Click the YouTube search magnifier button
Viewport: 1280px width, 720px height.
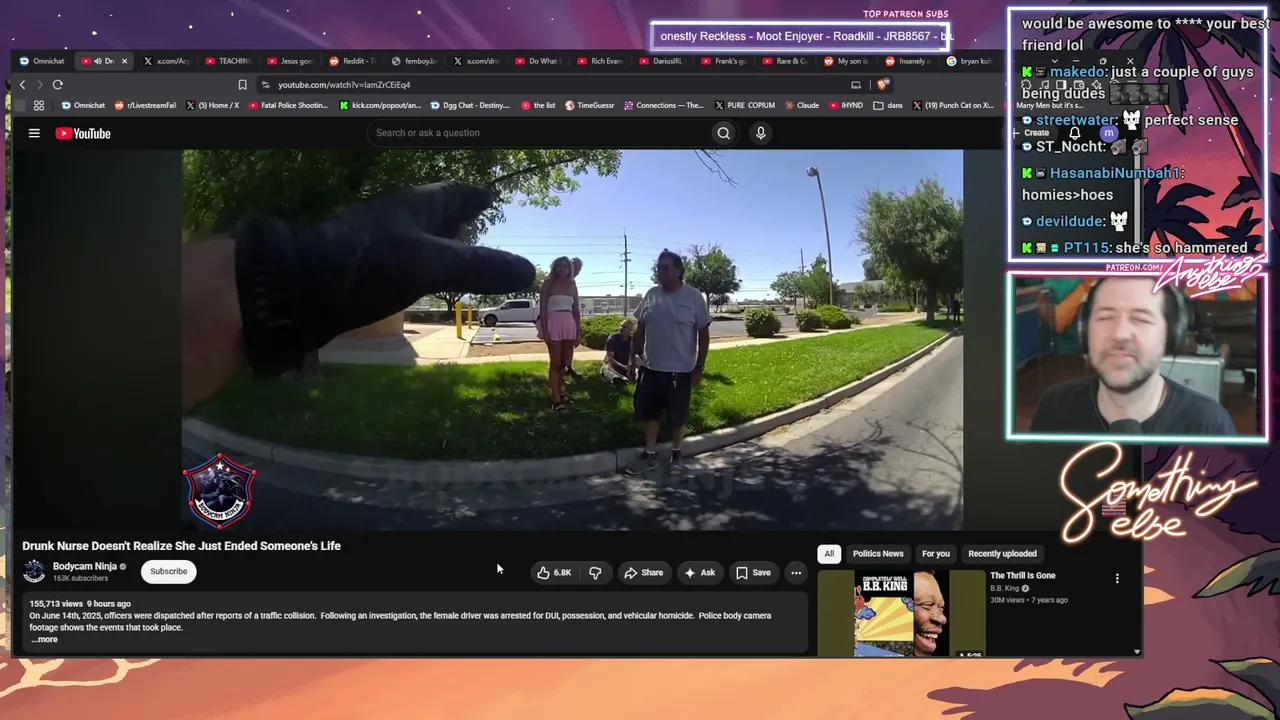tap(724, 133)
